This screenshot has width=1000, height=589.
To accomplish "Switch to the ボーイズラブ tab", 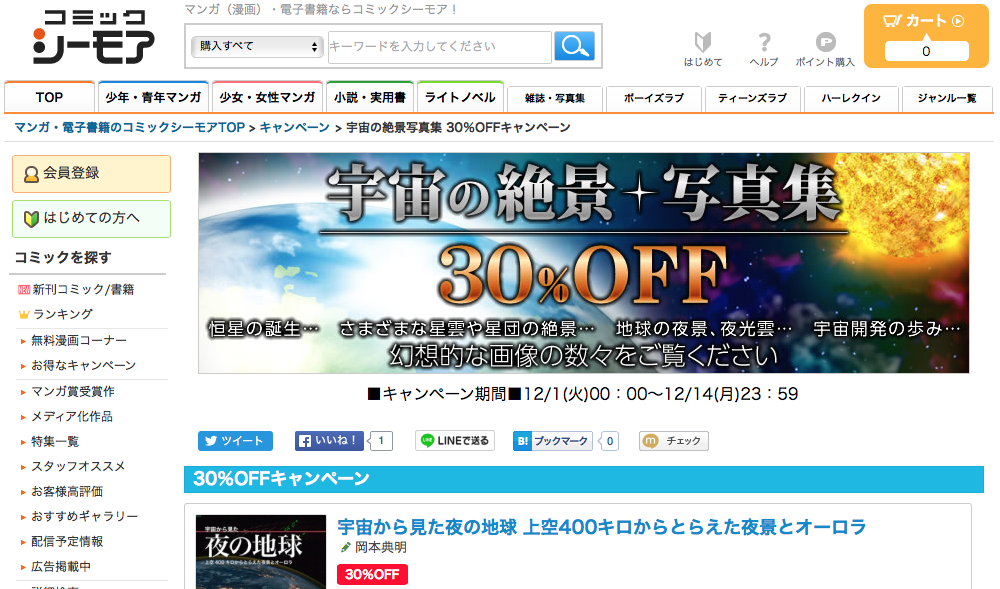I will tap(654, 98).
